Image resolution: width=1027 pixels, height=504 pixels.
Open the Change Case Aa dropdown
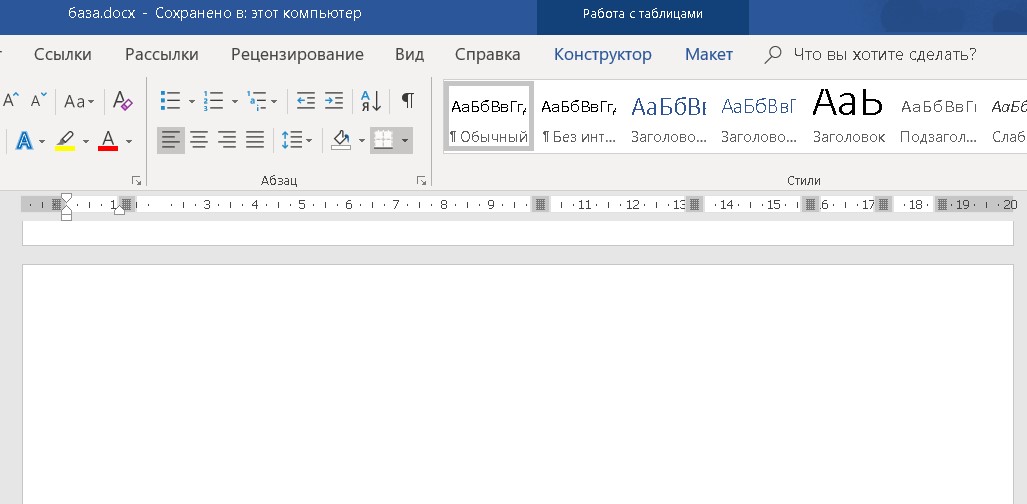click(79, 101)
